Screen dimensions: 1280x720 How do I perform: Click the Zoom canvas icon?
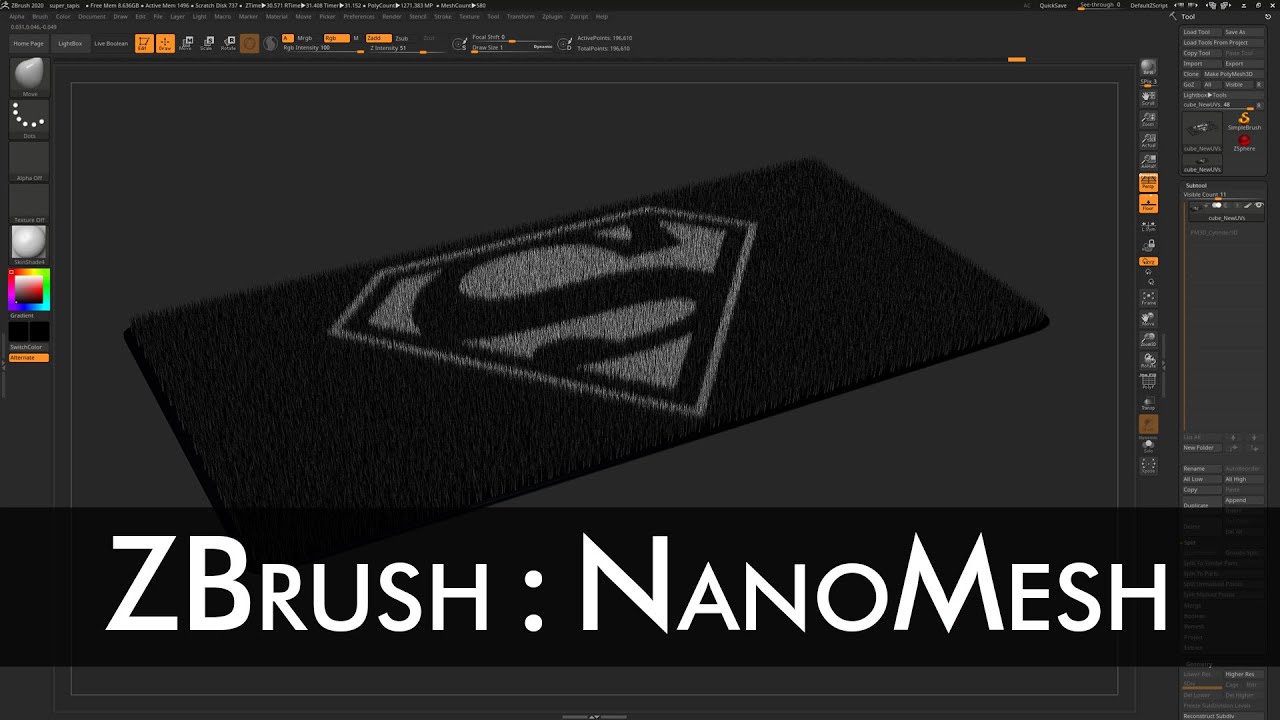click(1148, 119)
